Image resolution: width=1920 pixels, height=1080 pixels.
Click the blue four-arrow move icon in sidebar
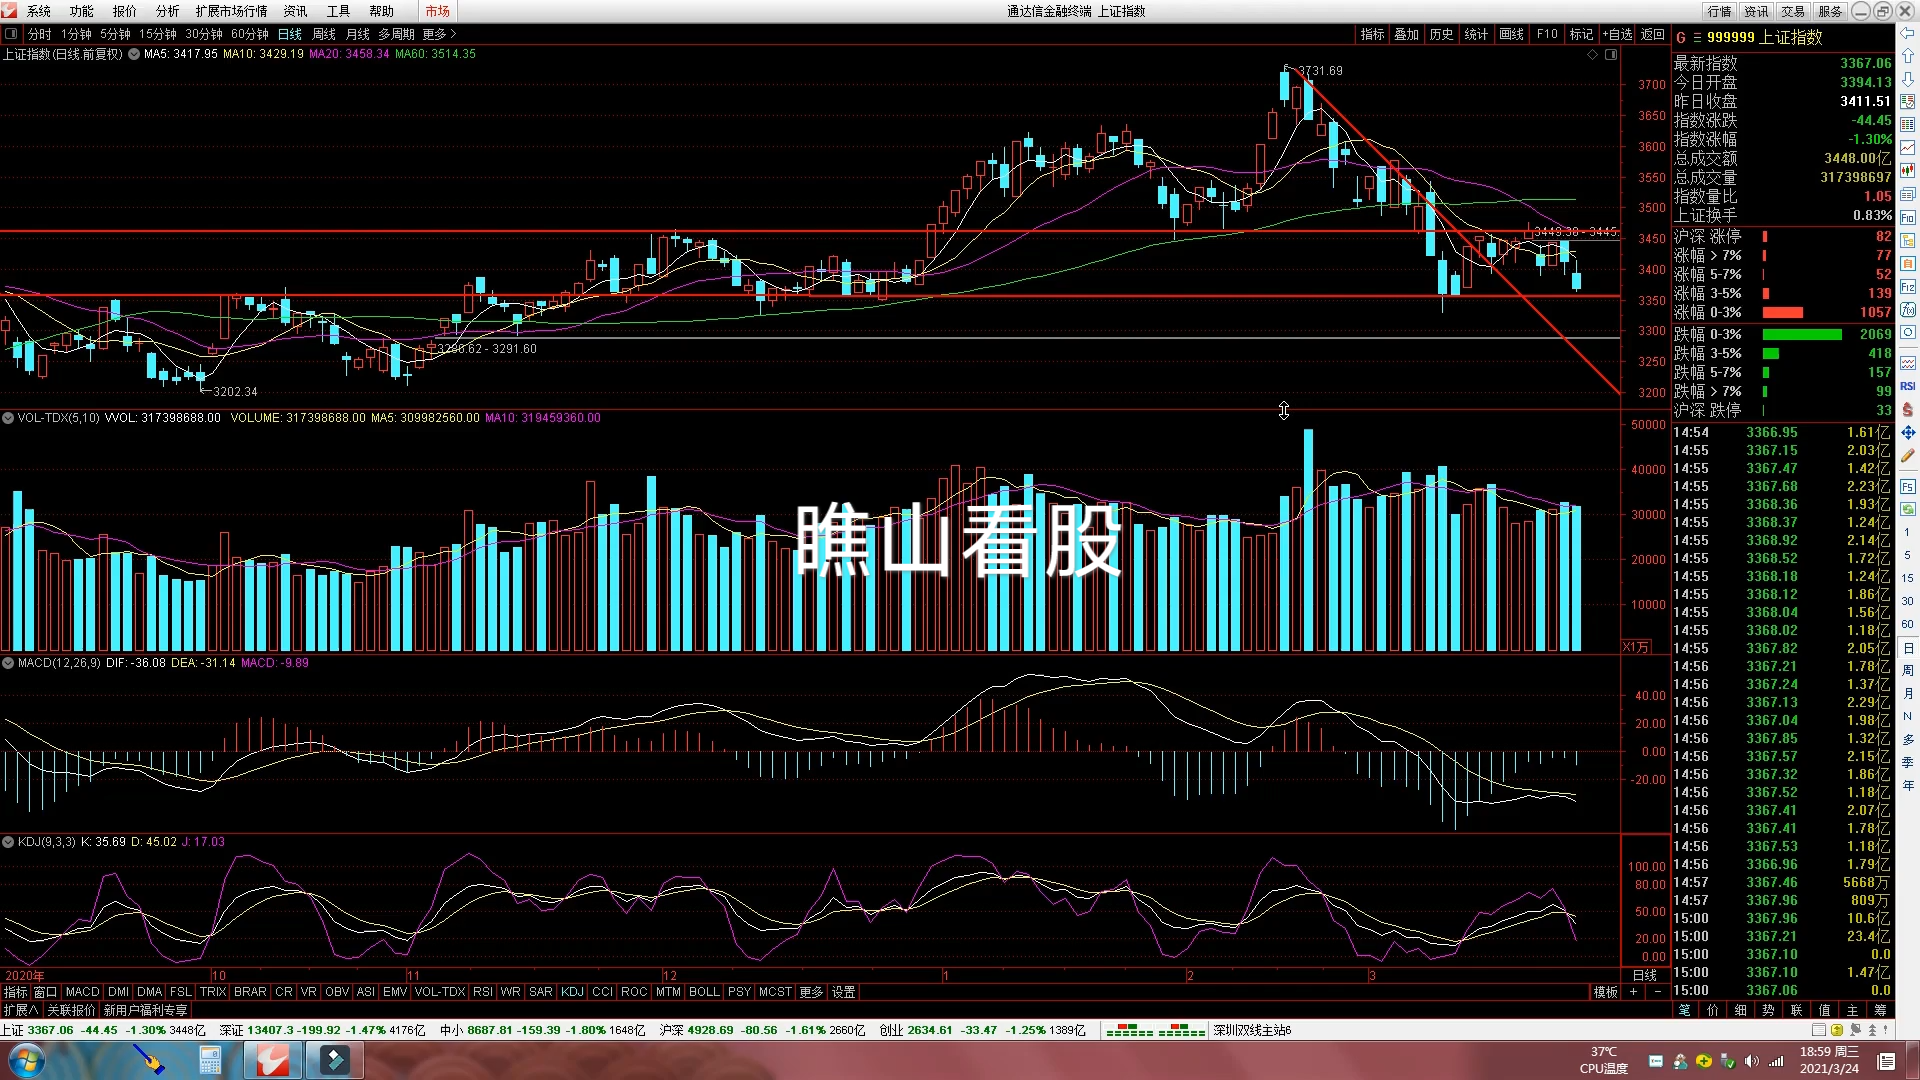(x=1907, y=432)
